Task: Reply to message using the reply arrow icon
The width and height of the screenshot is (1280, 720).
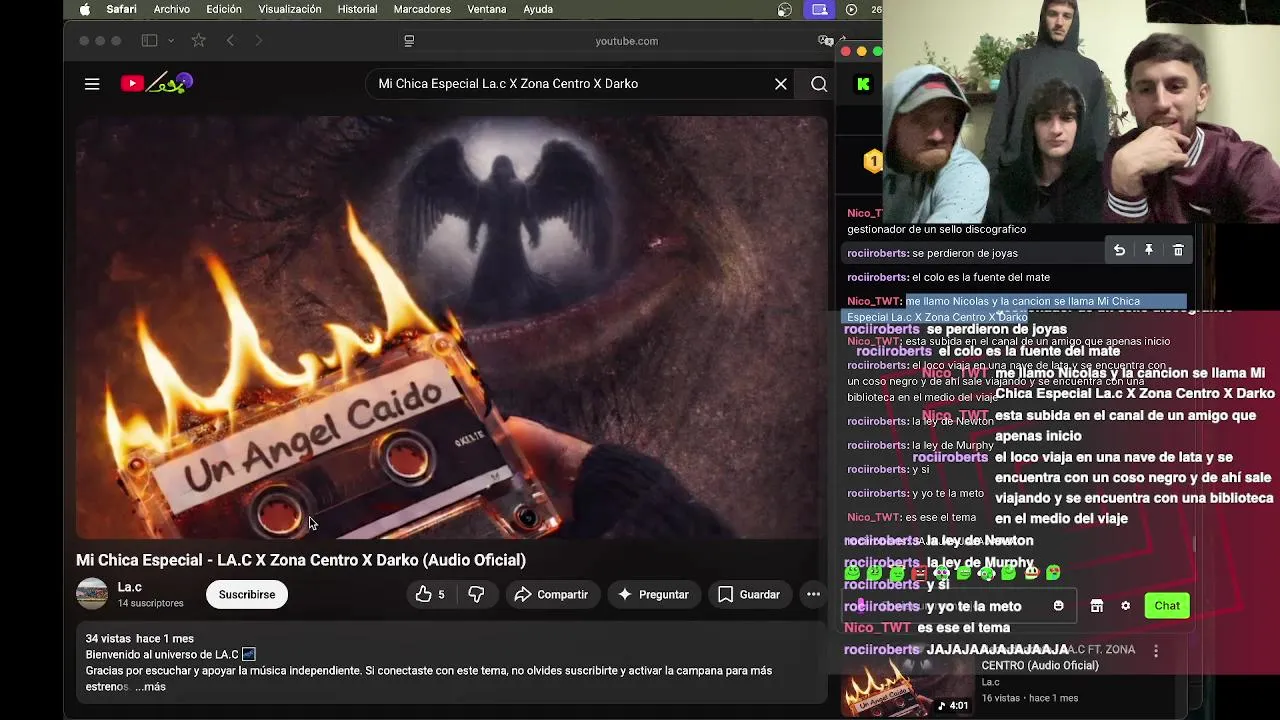Action: [1119, 251]
